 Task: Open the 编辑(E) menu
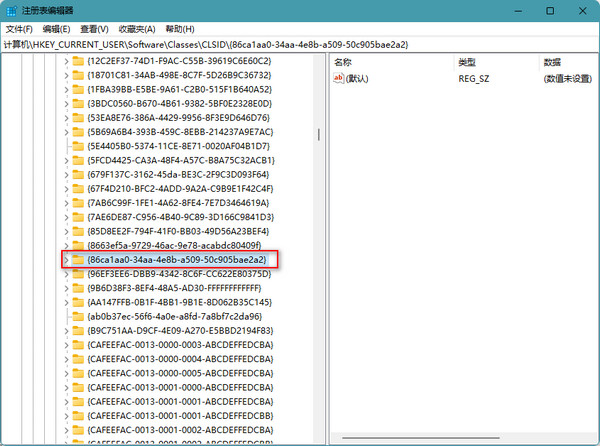pyautogui.click(x=56, y=29)
